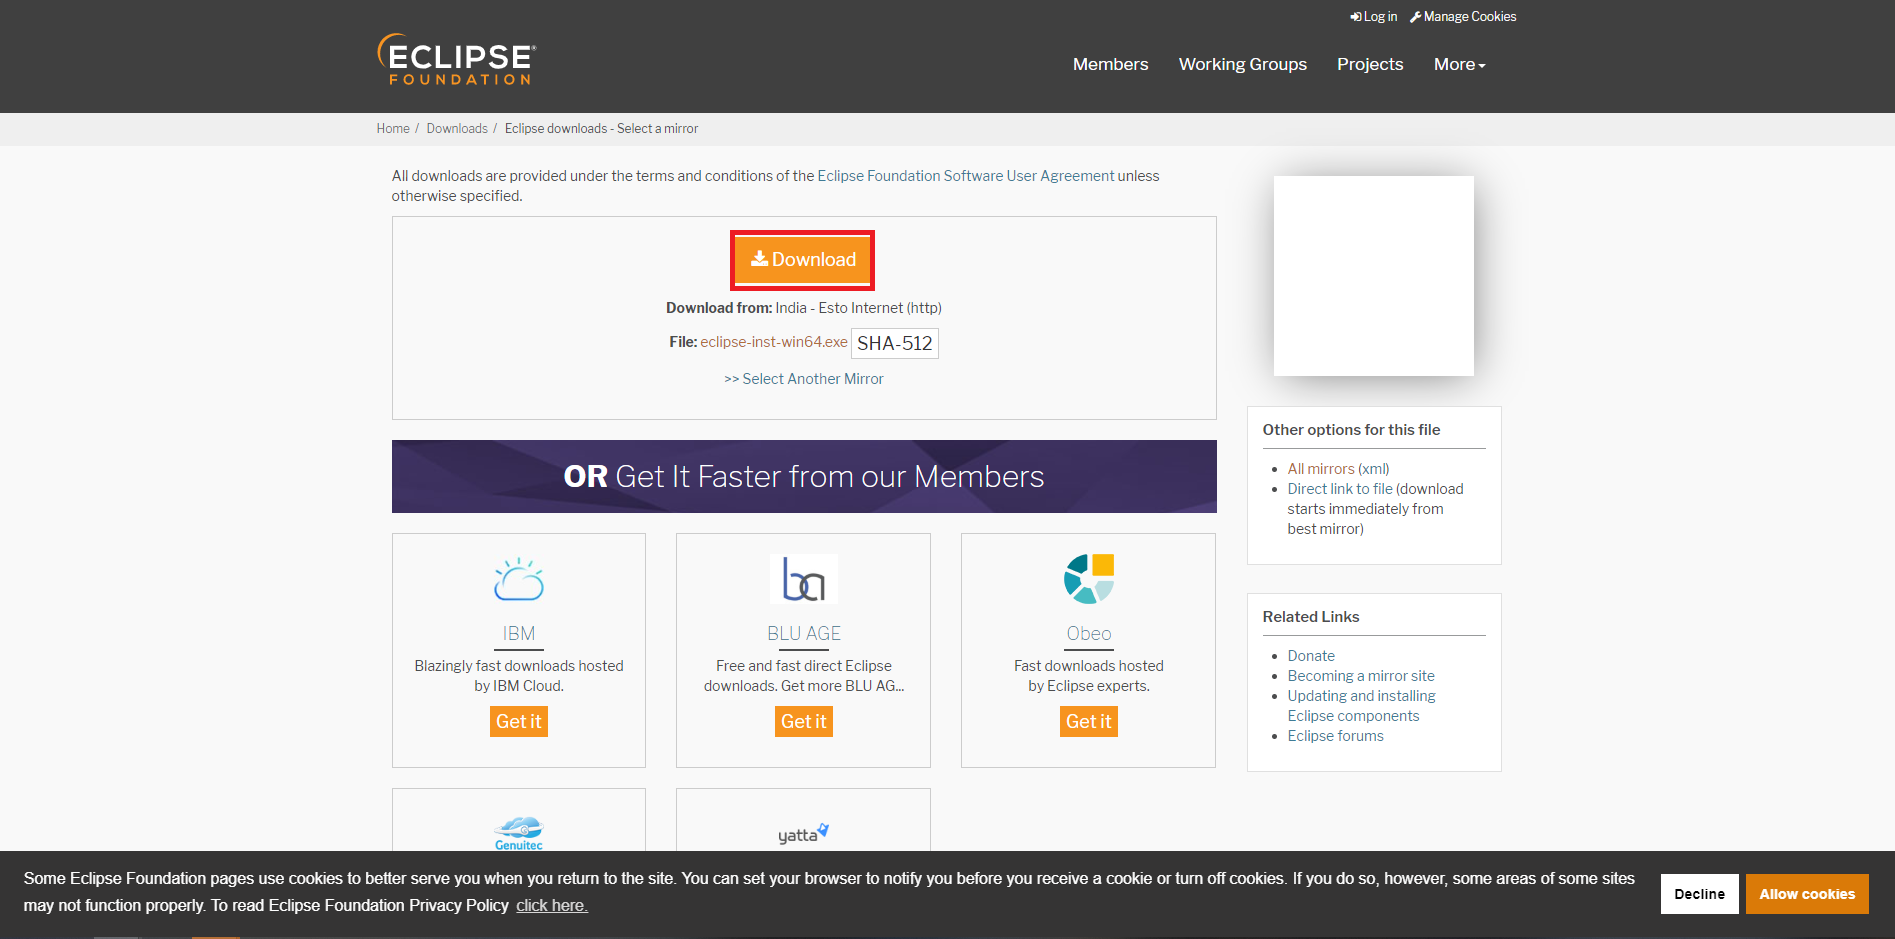Open the Working Groups menu item
Screen dimensions: 1895x939
click(1243, 64)
